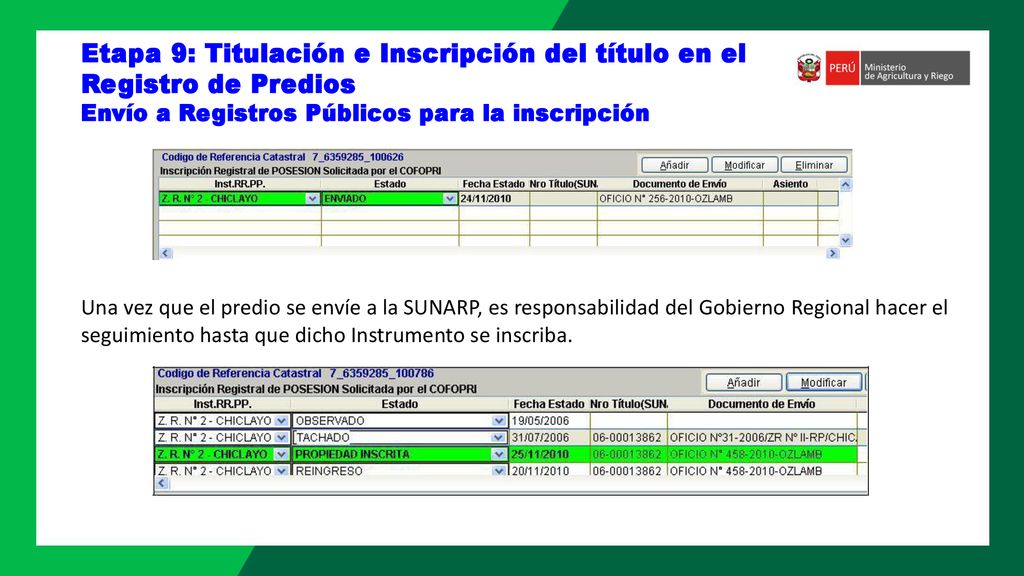
Task: Click Estado column header in upper grid
Action: pyautogui.click(x=390, y=184)
